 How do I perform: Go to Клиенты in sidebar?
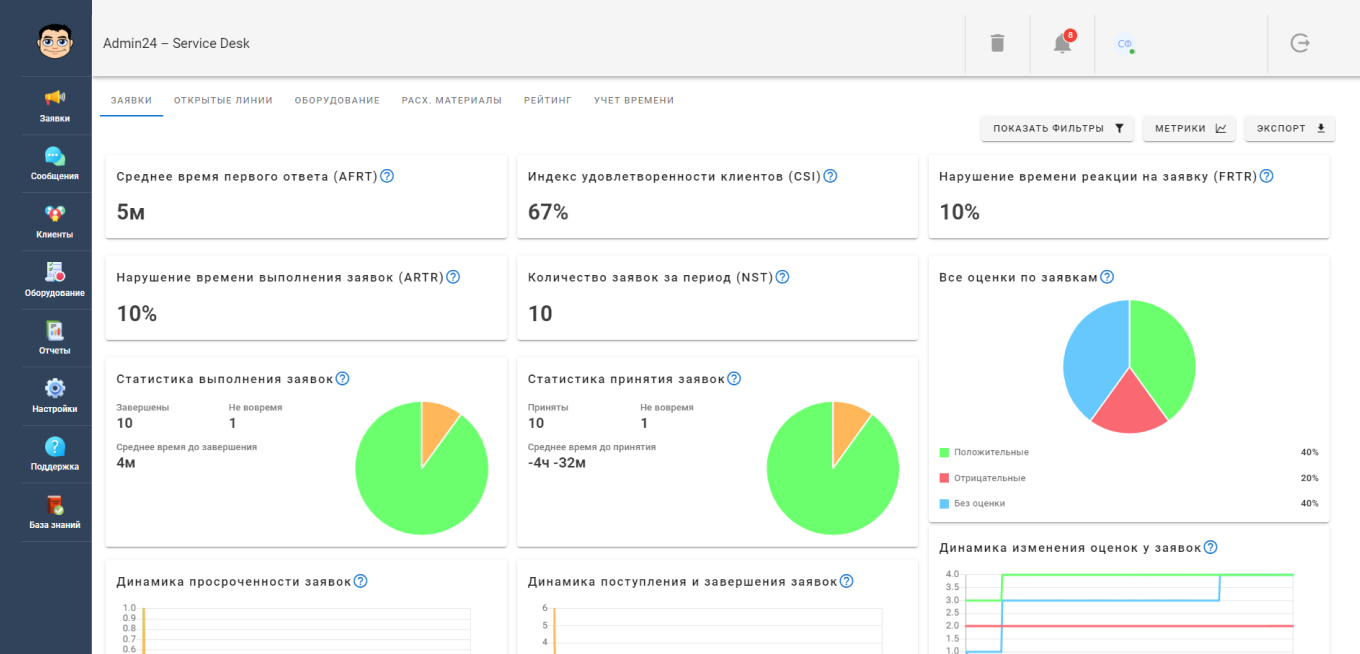tap(55, 214)
